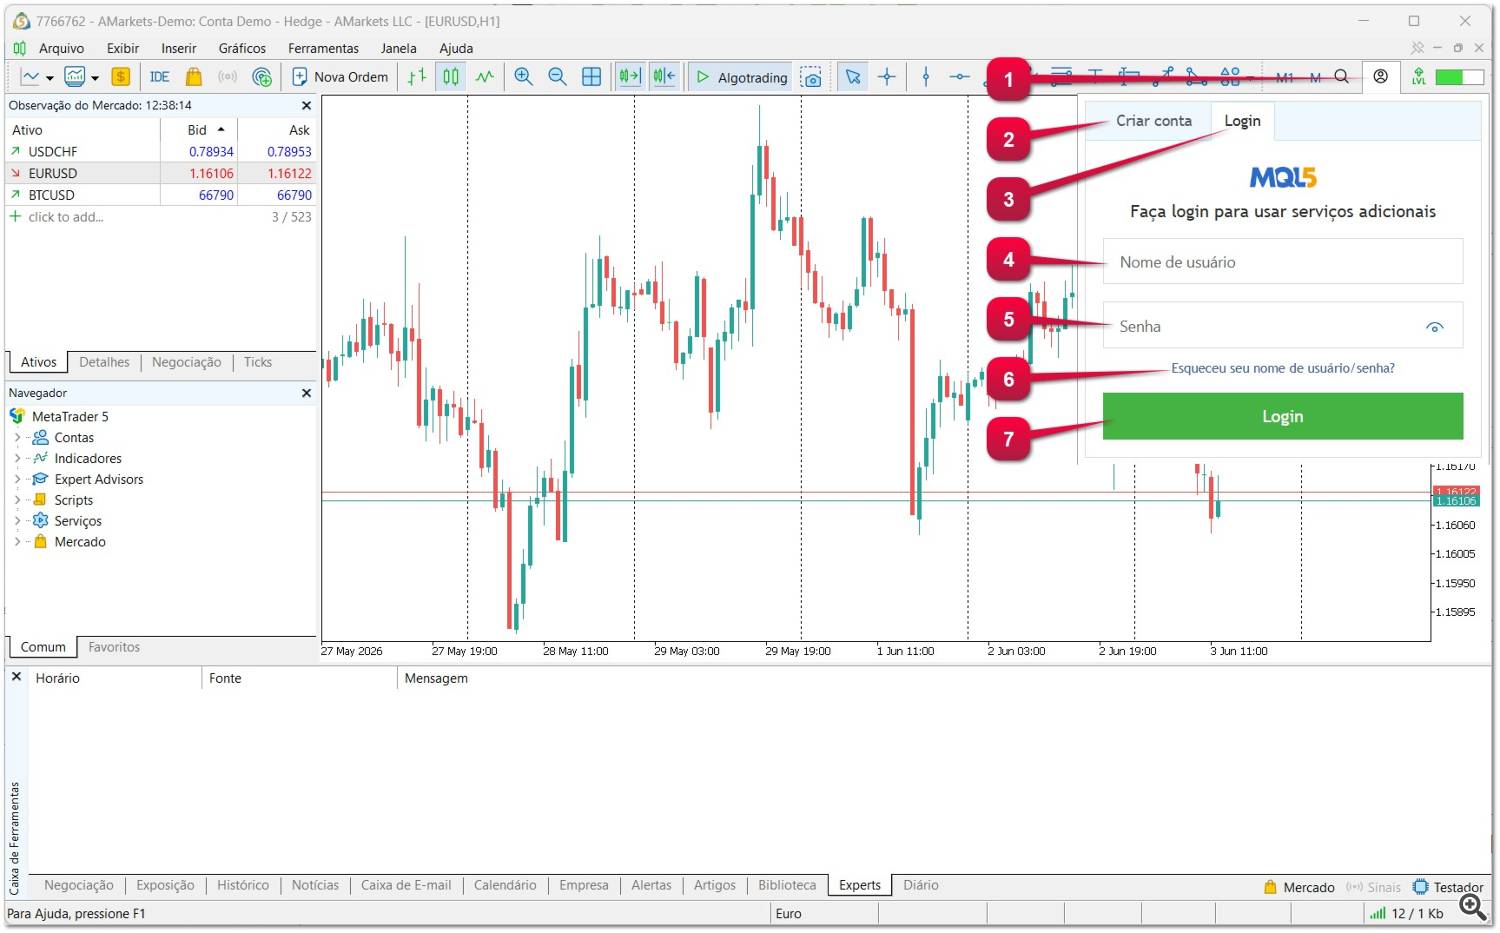Focus the Nome de usuário field
1500x933 pixels.
1283,262
